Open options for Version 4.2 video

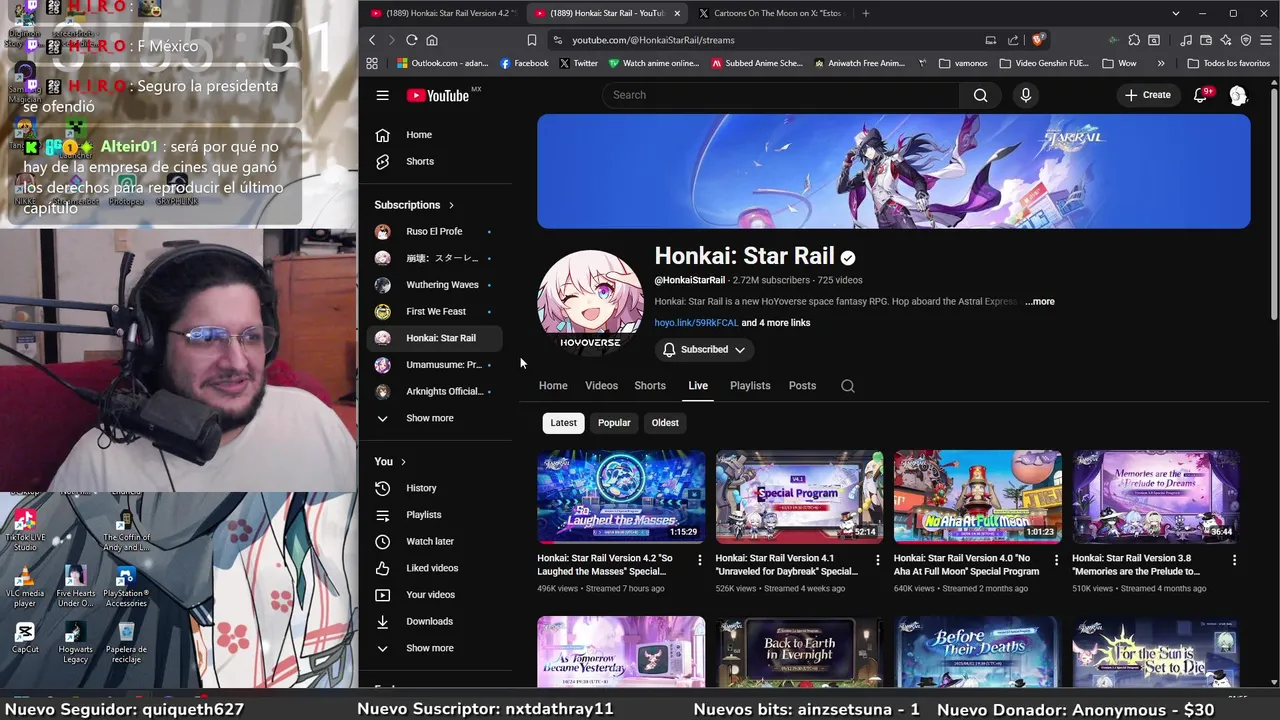tap(700, 560)
